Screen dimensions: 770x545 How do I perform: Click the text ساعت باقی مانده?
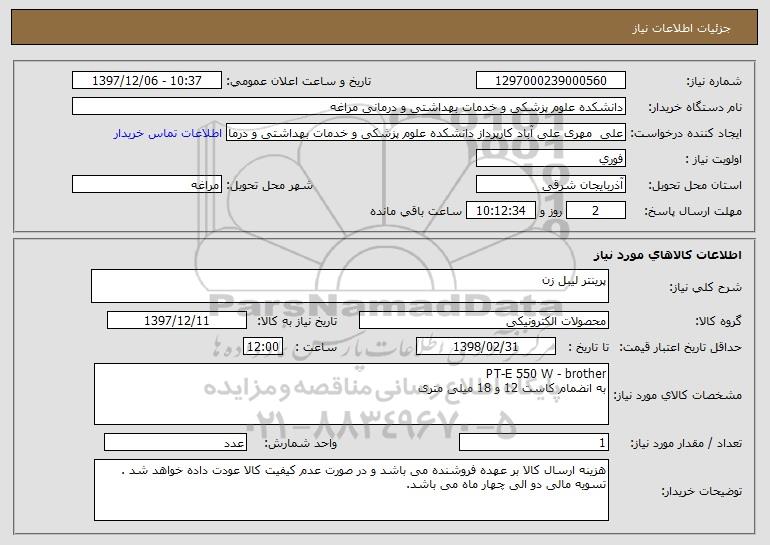pos(416,212)
